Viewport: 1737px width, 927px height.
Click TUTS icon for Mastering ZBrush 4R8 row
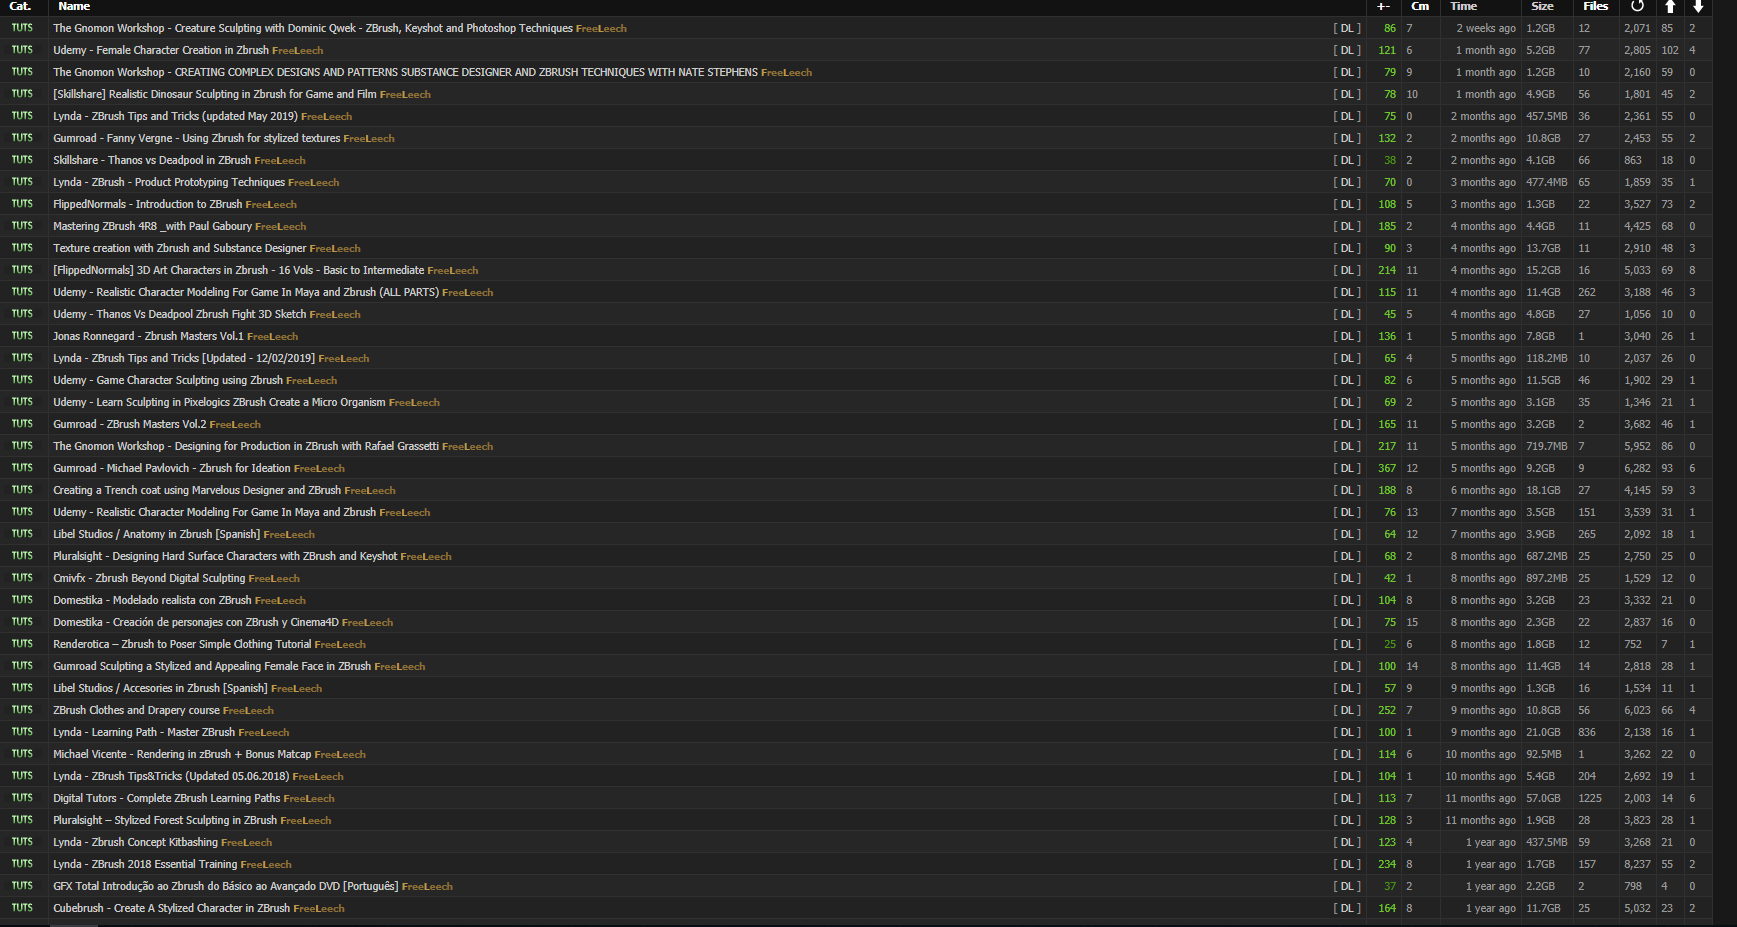[x=22, y=226]
